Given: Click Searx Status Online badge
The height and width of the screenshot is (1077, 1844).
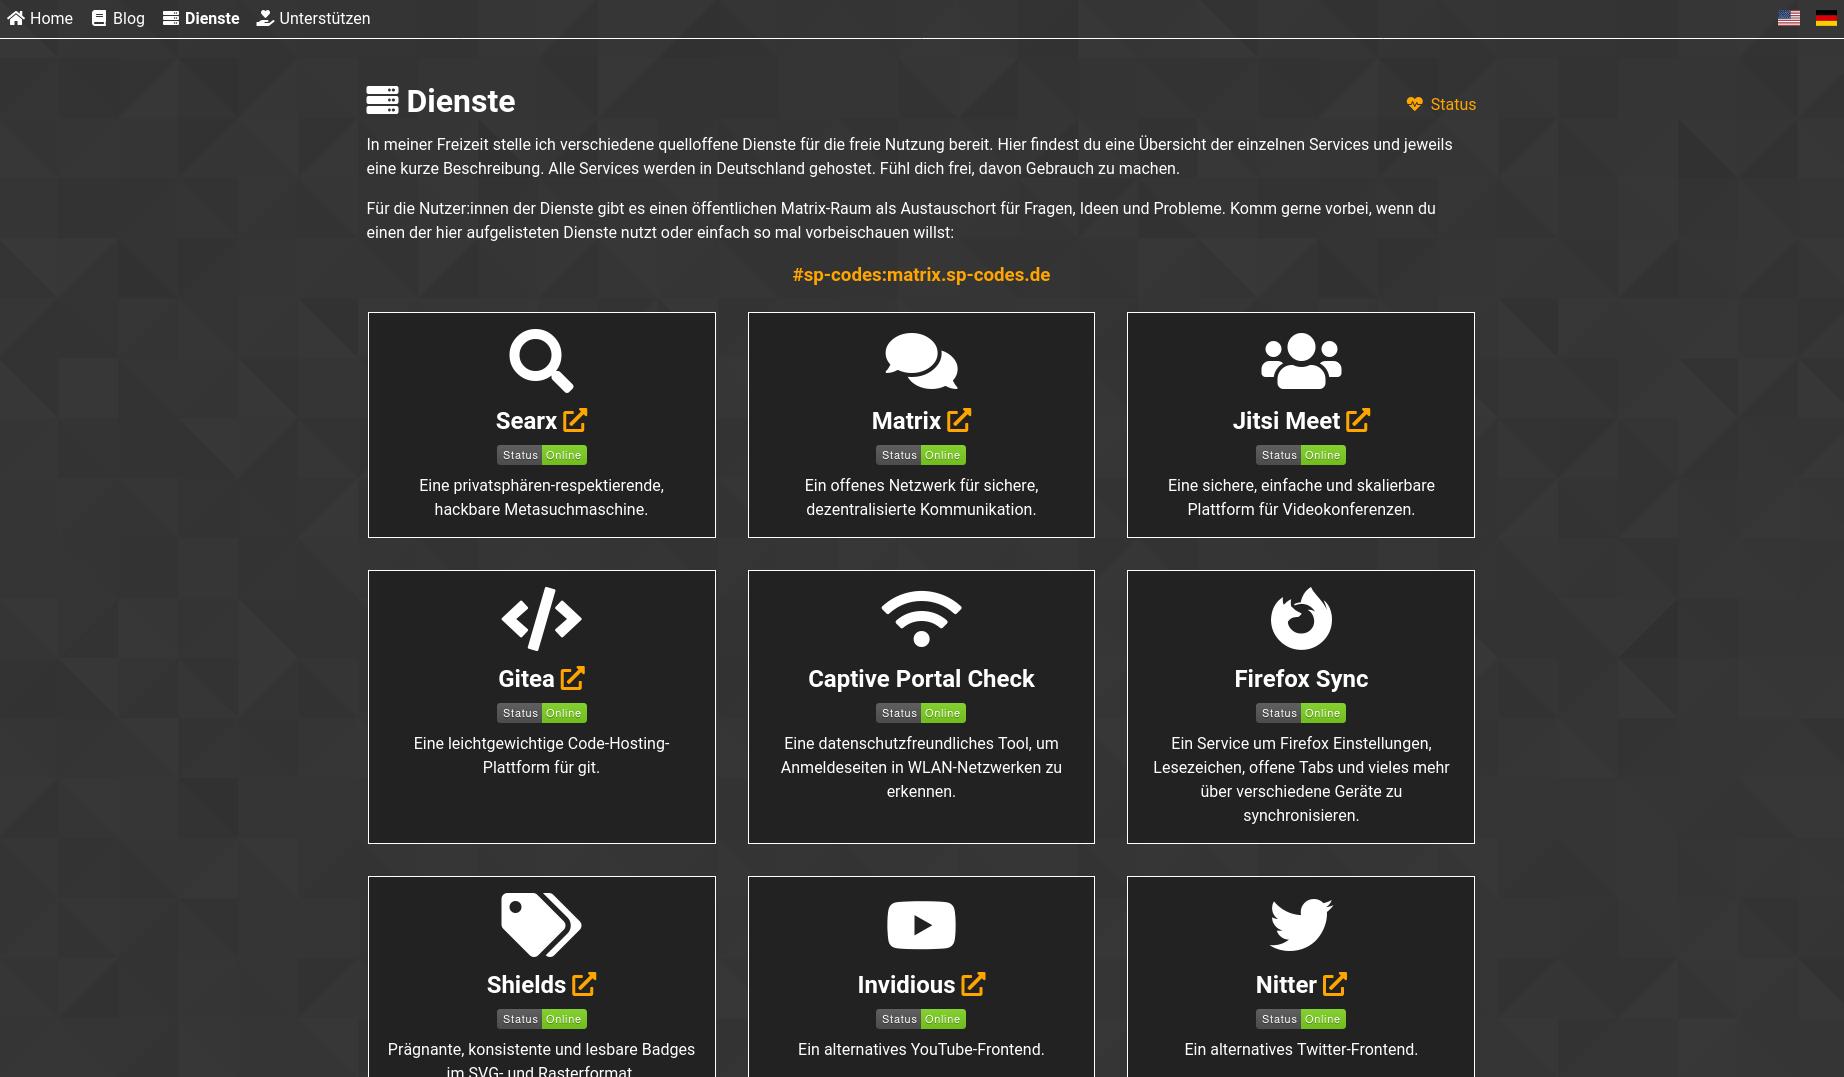Looking at the screenshot, I should [x=541, y=455].
